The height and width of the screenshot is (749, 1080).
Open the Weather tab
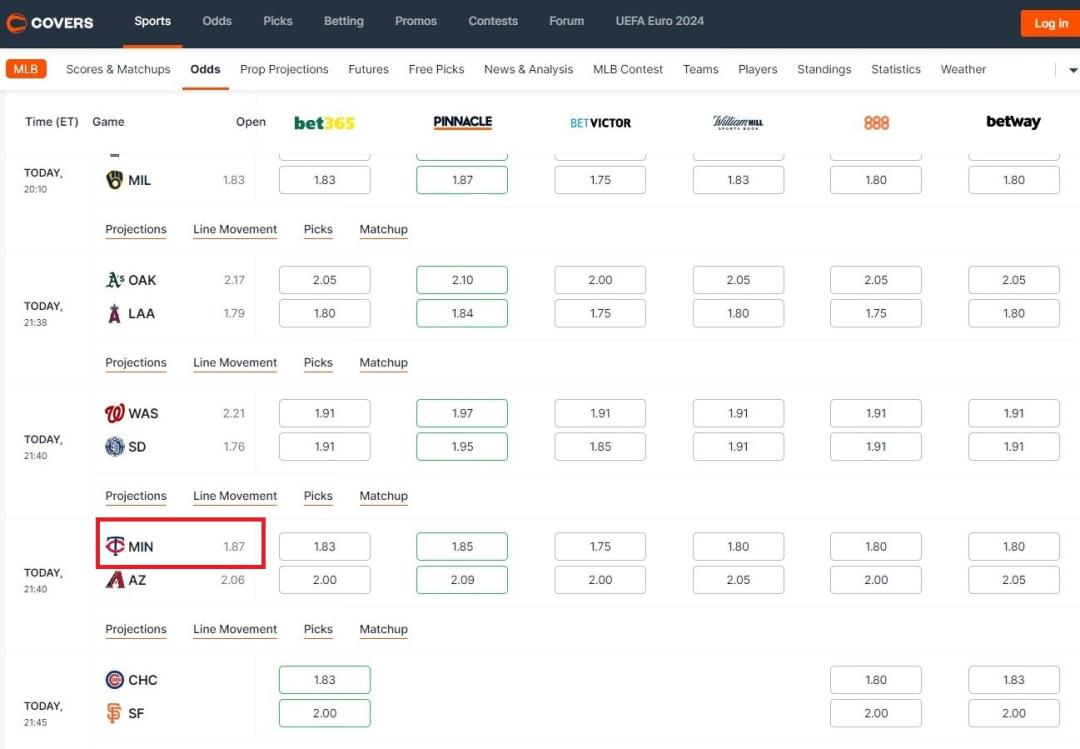tap(963, 69)
